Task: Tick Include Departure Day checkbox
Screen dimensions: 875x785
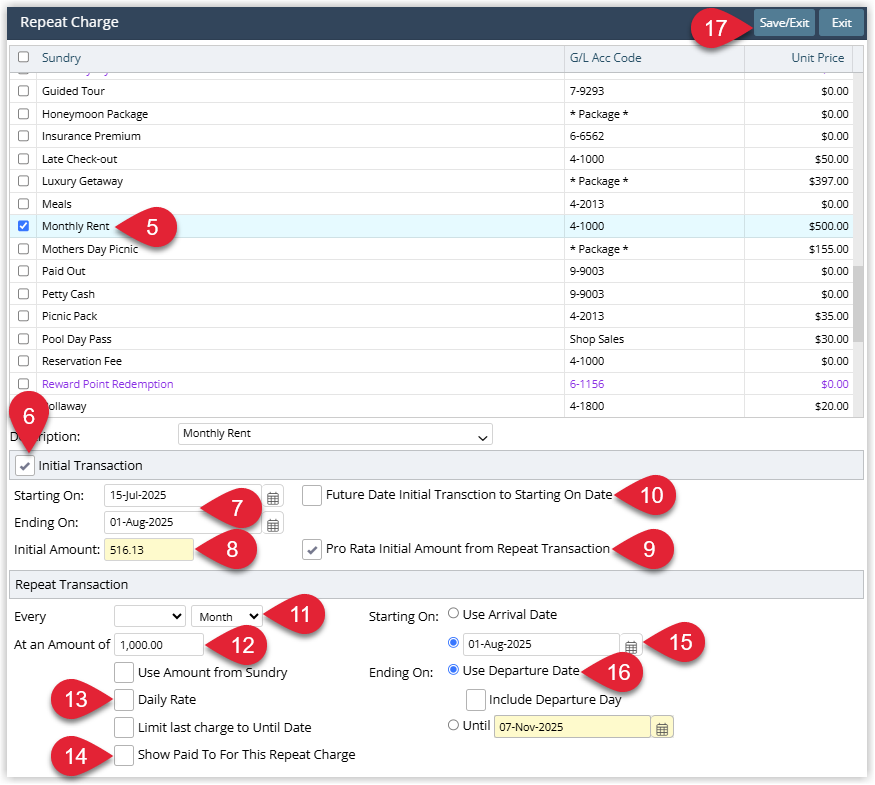Action: pos(475,700)
